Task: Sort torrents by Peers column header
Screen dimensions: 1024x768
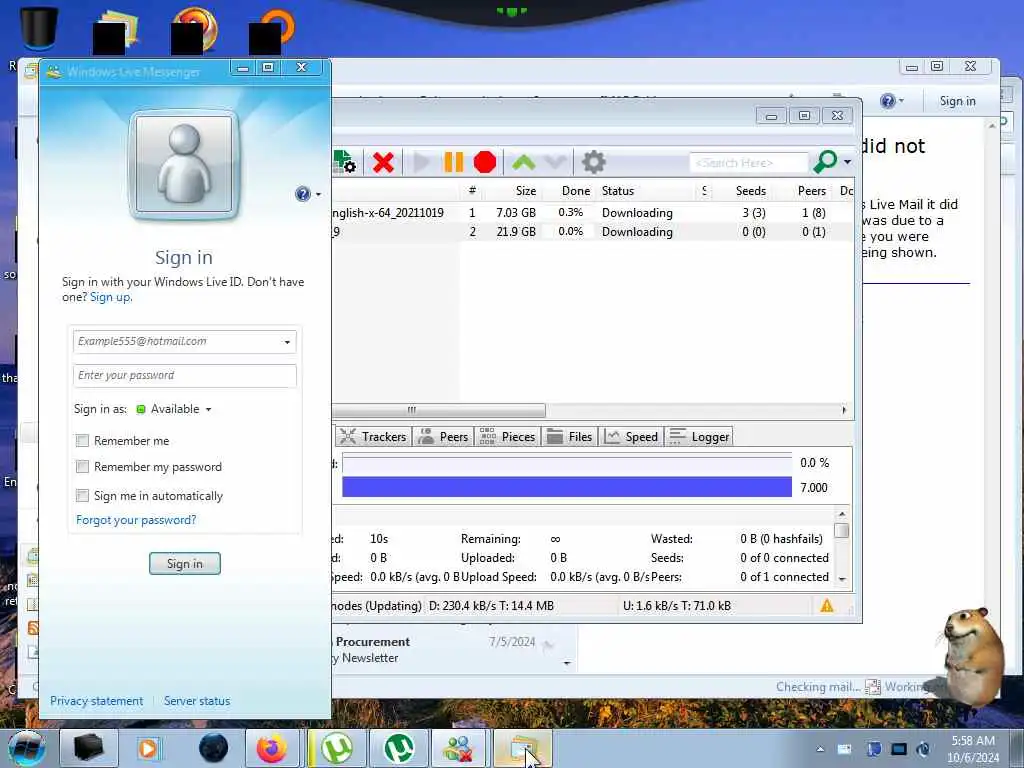Action: [x=811, y=191]
